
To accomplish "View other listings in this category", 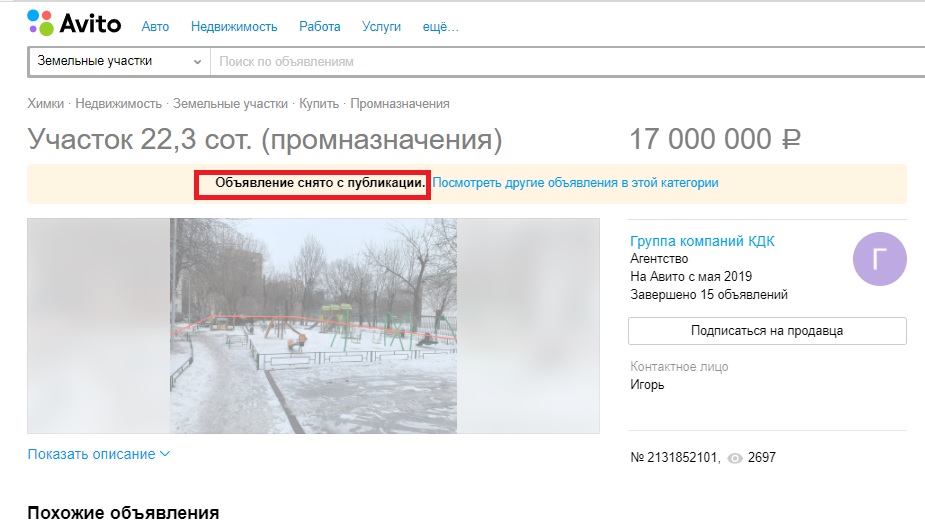I will coord(575,184).
